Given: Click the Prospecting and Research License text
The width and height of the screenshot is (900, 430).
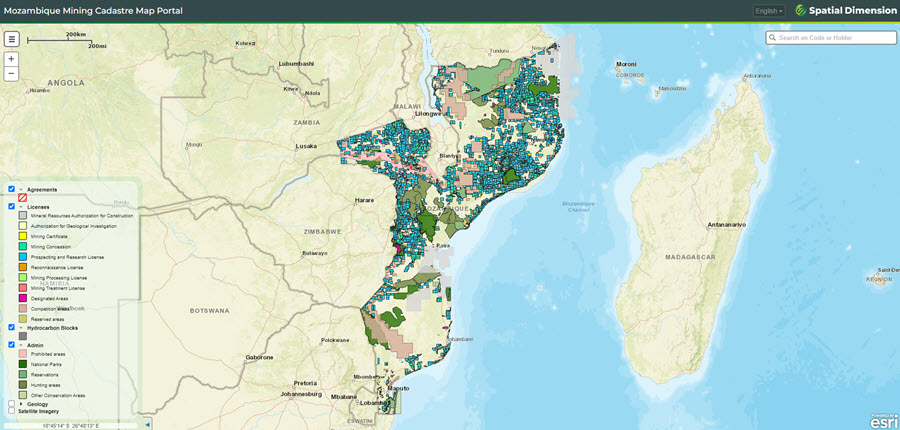Looking at the screenshot, I should click(x=68, y=257).
